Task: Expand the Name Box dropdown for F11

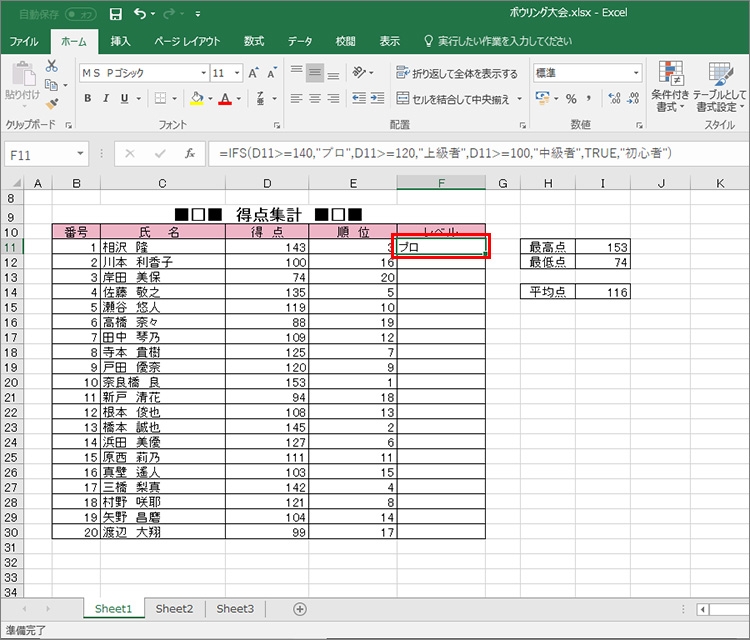Action: coord(82,154)
